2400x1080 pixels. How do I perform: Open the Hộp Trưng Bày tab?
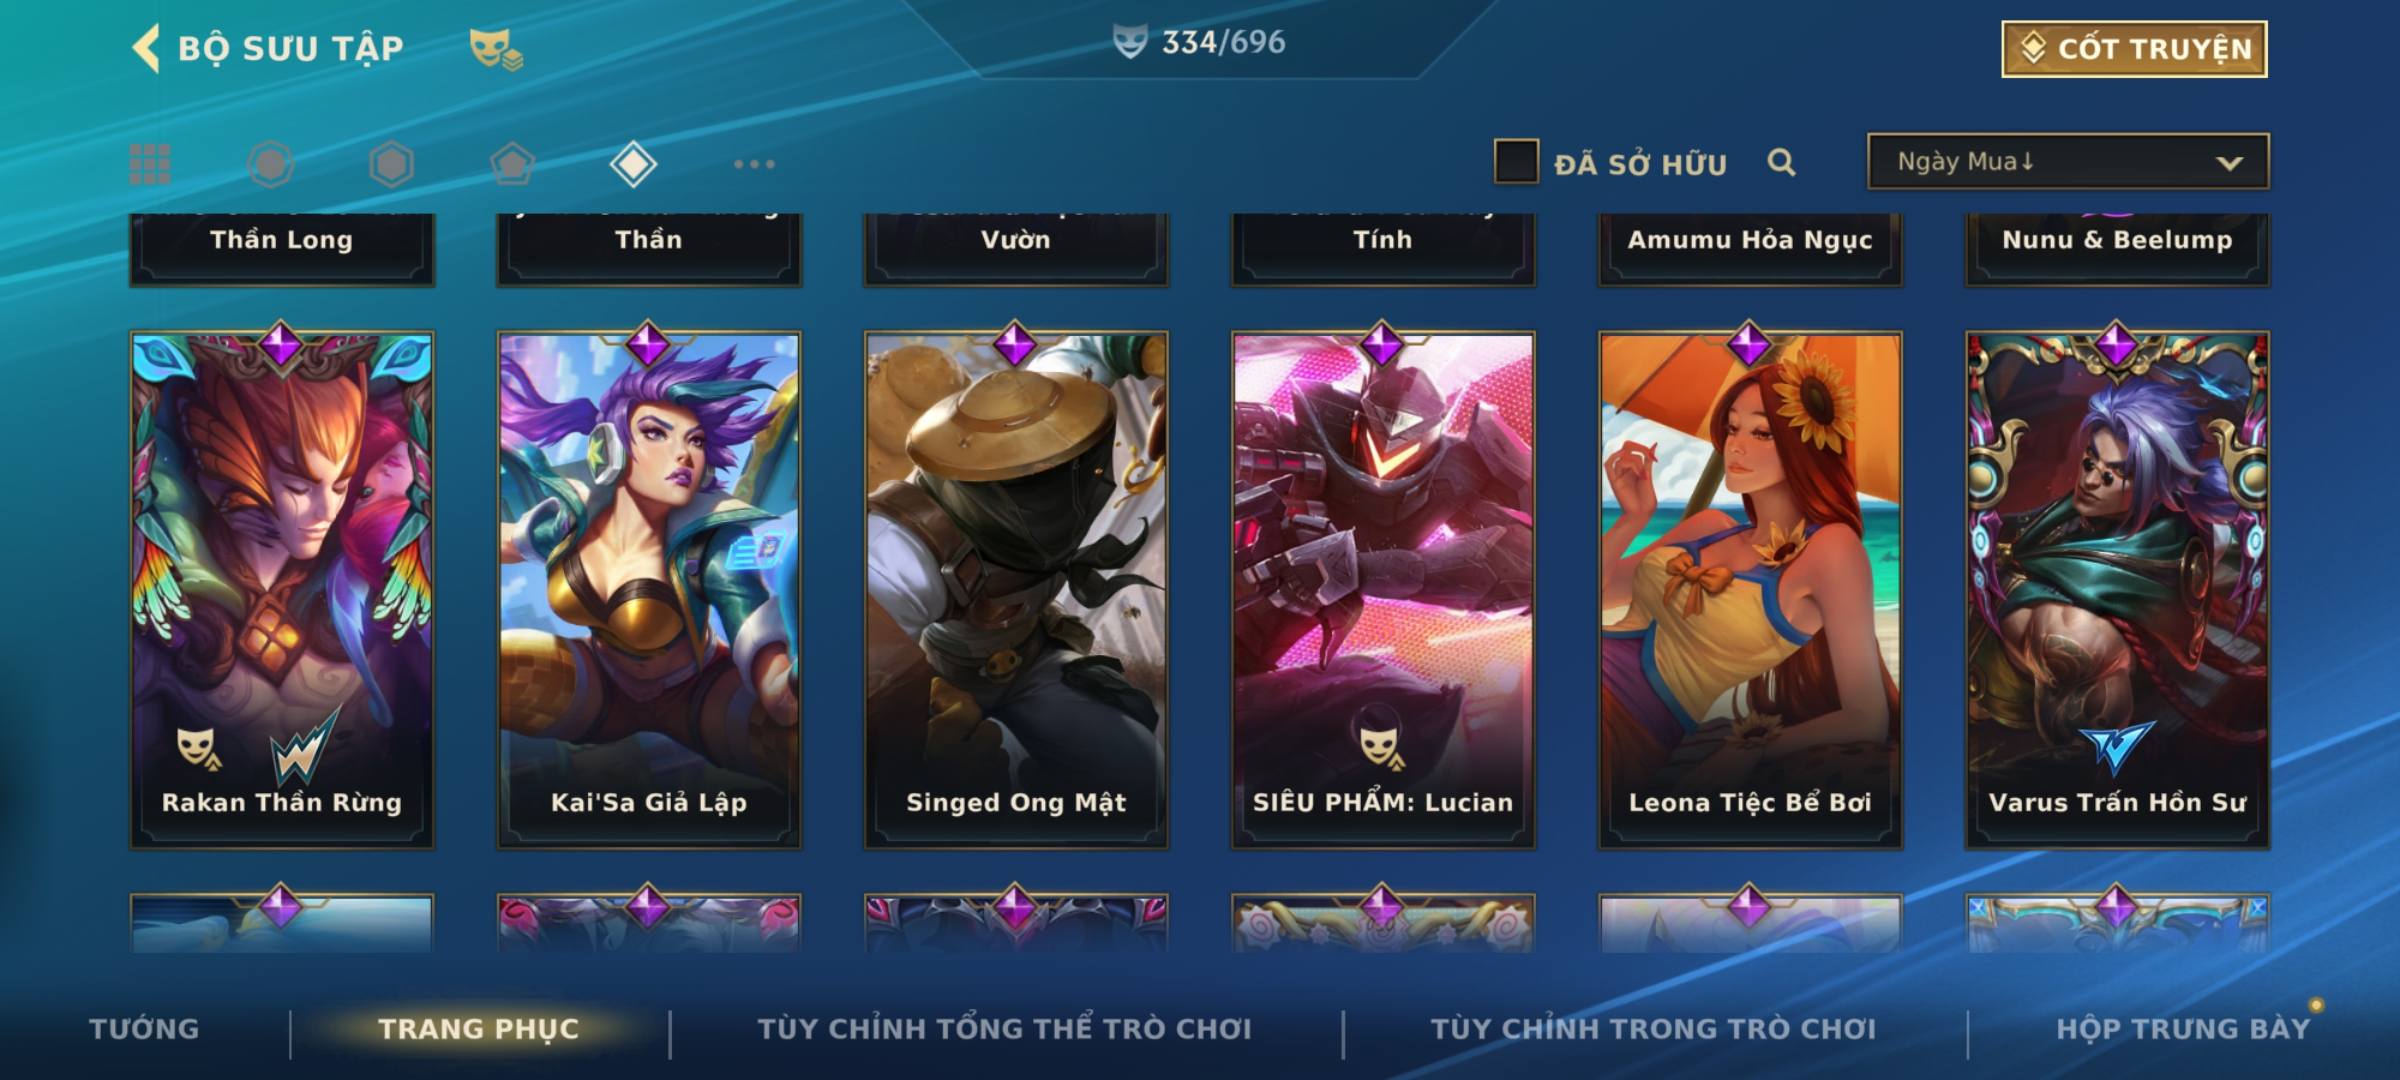(2183, 1029)
